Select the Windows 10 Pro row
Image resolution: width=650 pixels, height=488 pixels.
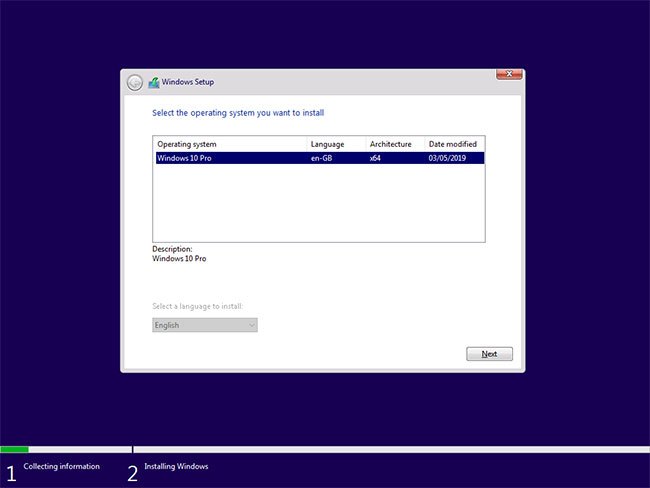pos(320,158)
